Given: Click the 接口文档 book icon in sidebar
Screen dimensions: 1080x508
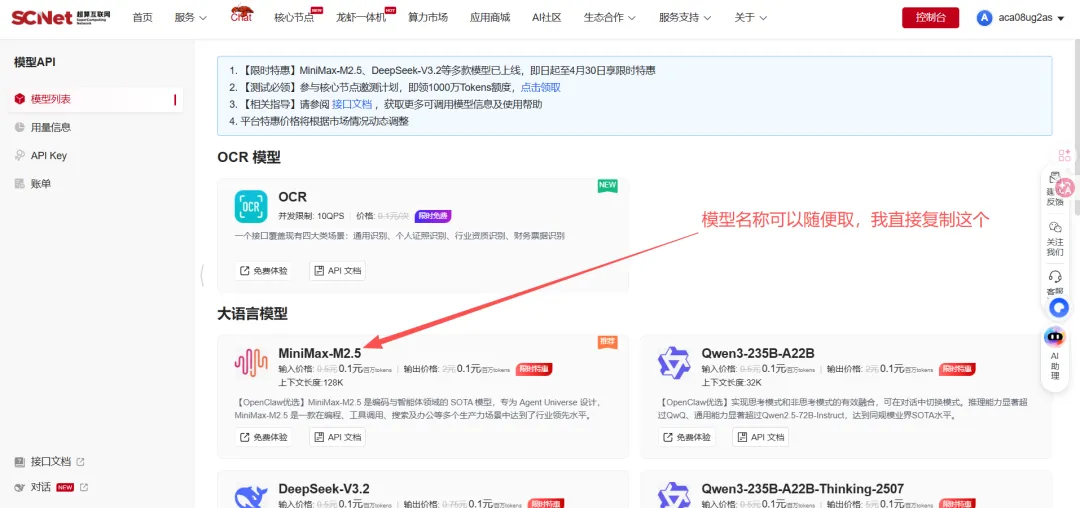Looking at the screenshot, I should [x=20, y=461].
